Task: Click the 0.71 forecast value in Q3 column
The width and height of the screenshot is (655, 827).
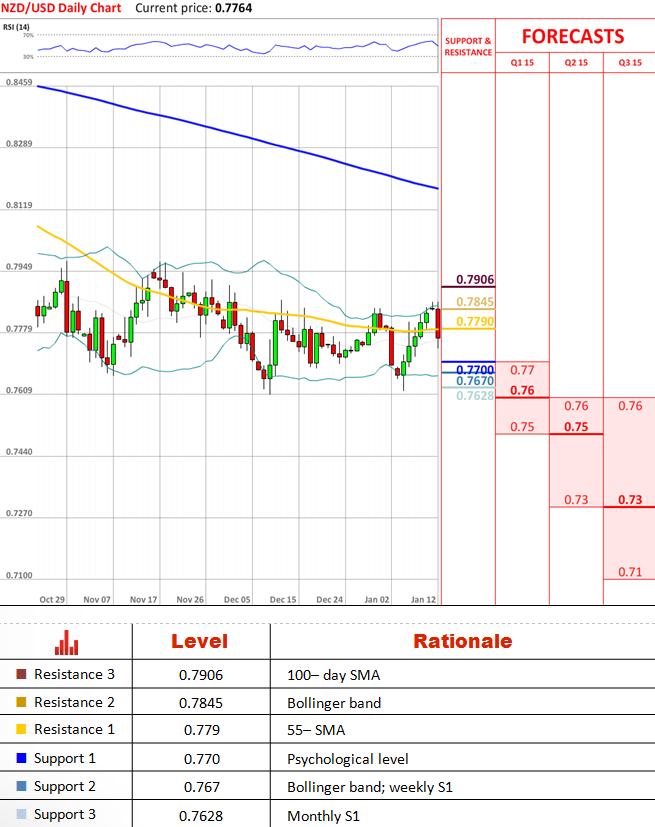Action: click(x=630, y=572)
